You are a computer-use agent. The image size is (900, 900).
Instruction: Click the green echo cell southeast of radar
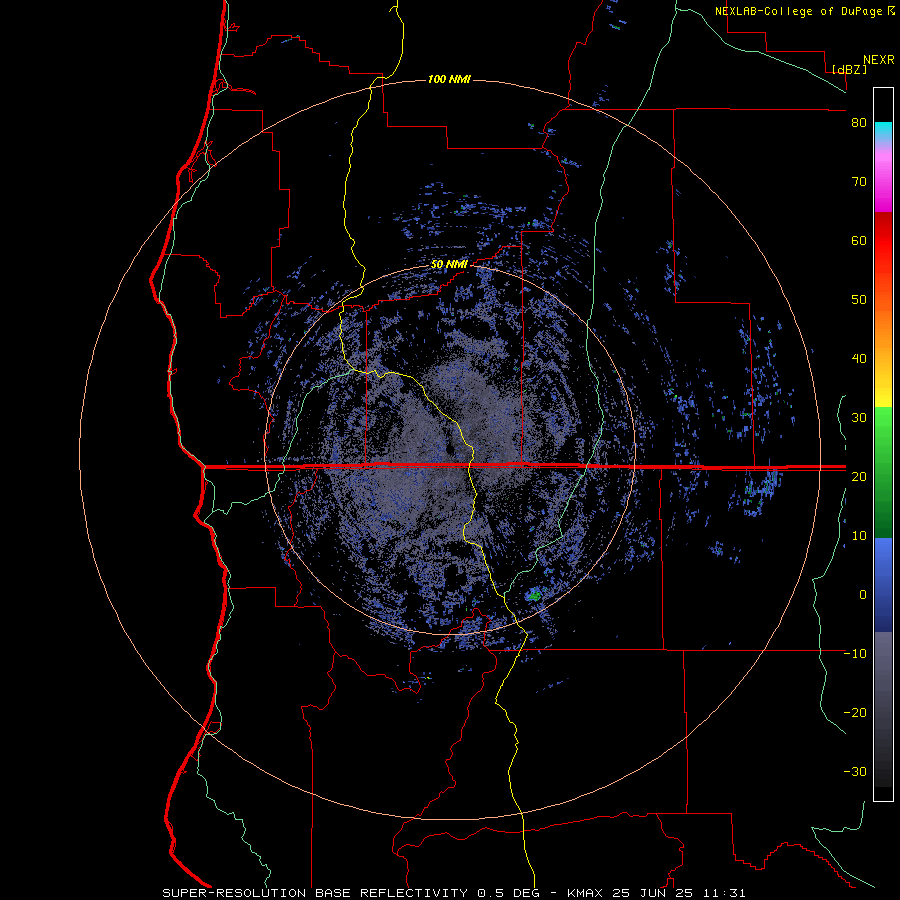coord(534,595)
